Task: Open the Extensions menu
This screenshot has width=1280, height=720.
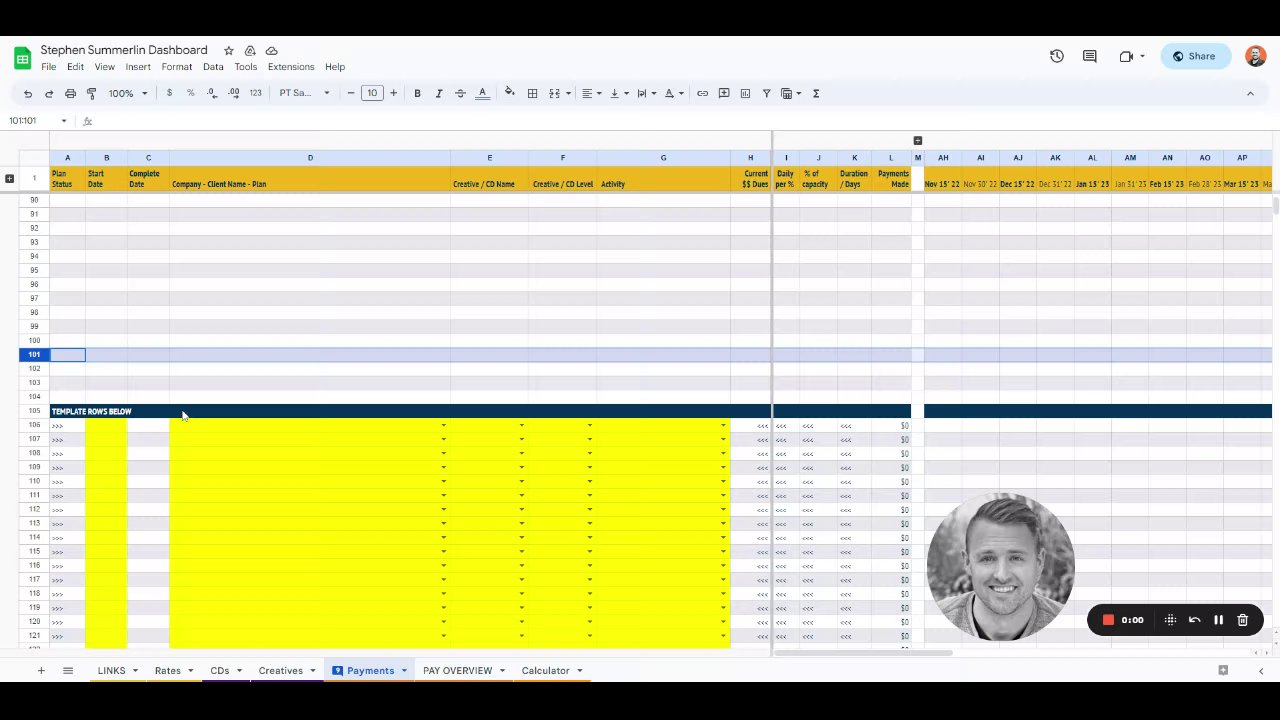Action: pyautogui.click(x=291, y=67)
